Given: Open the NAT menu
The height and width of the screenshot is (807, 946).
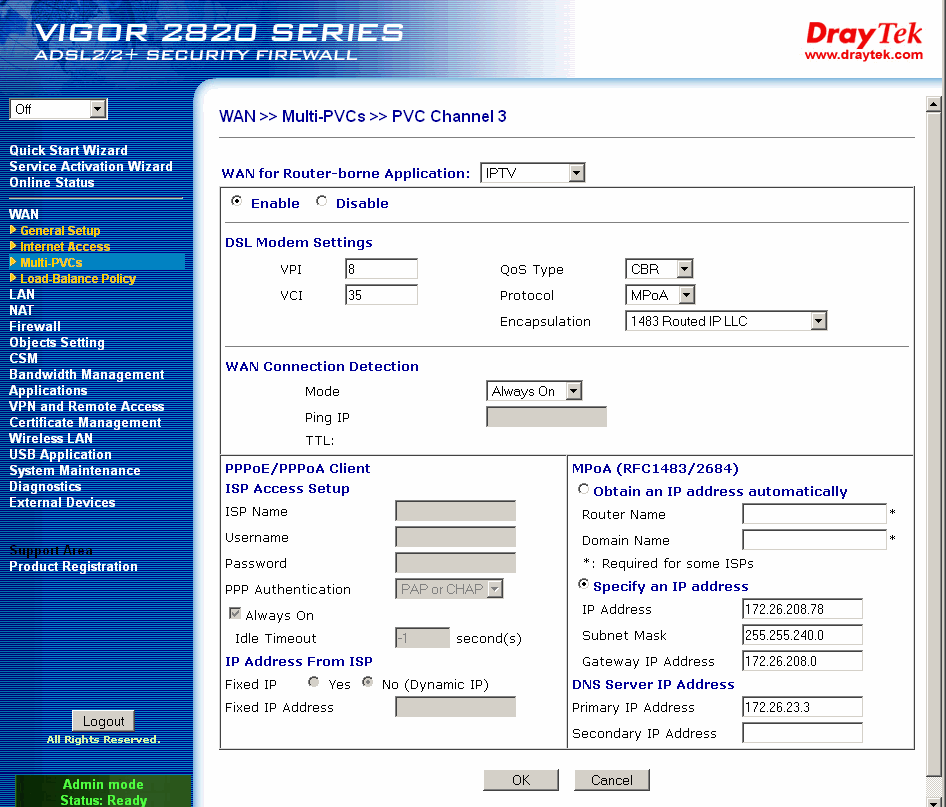Looking at the screenshot, I should [21, 311].
